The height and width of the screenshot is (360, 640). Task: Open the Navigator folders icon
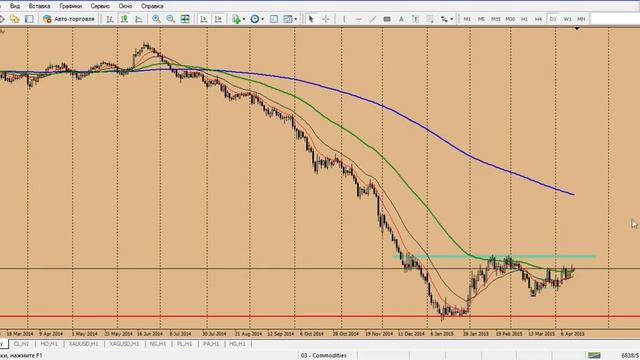coord(15,19)
